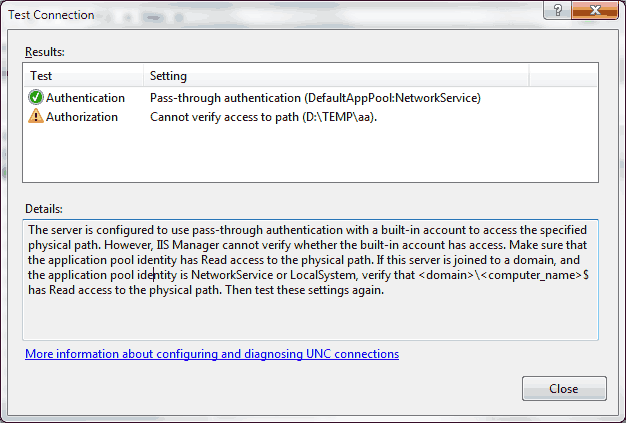This screenshot has width=626, height=423.
Task: Click the Test Connection title bar
Action: (250, 14)
